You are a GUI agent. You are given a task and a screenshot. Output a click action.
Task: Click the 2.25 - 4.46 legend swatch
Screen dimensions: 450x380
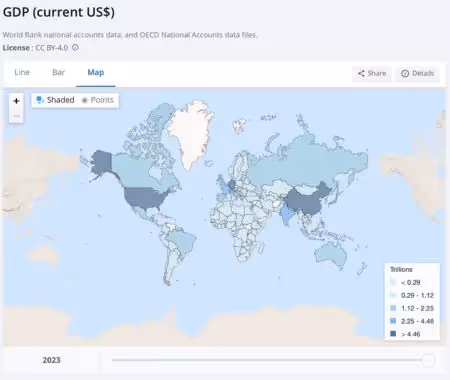tap(393, 321)
